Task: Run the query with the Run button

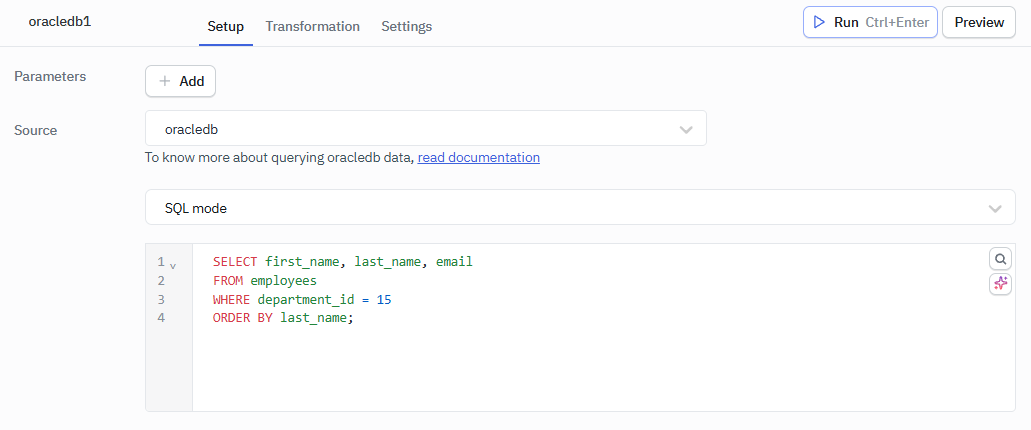Action: tap(869, 22)
